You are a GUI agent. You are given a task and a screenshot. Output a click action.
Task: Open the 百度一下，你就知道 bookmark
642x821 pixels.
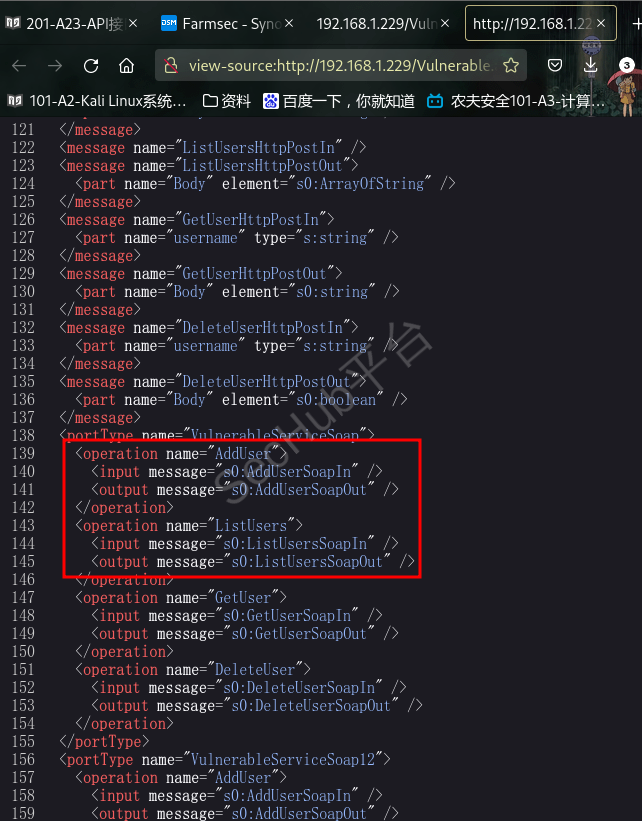pyautogui.click(x=338, y=100)
